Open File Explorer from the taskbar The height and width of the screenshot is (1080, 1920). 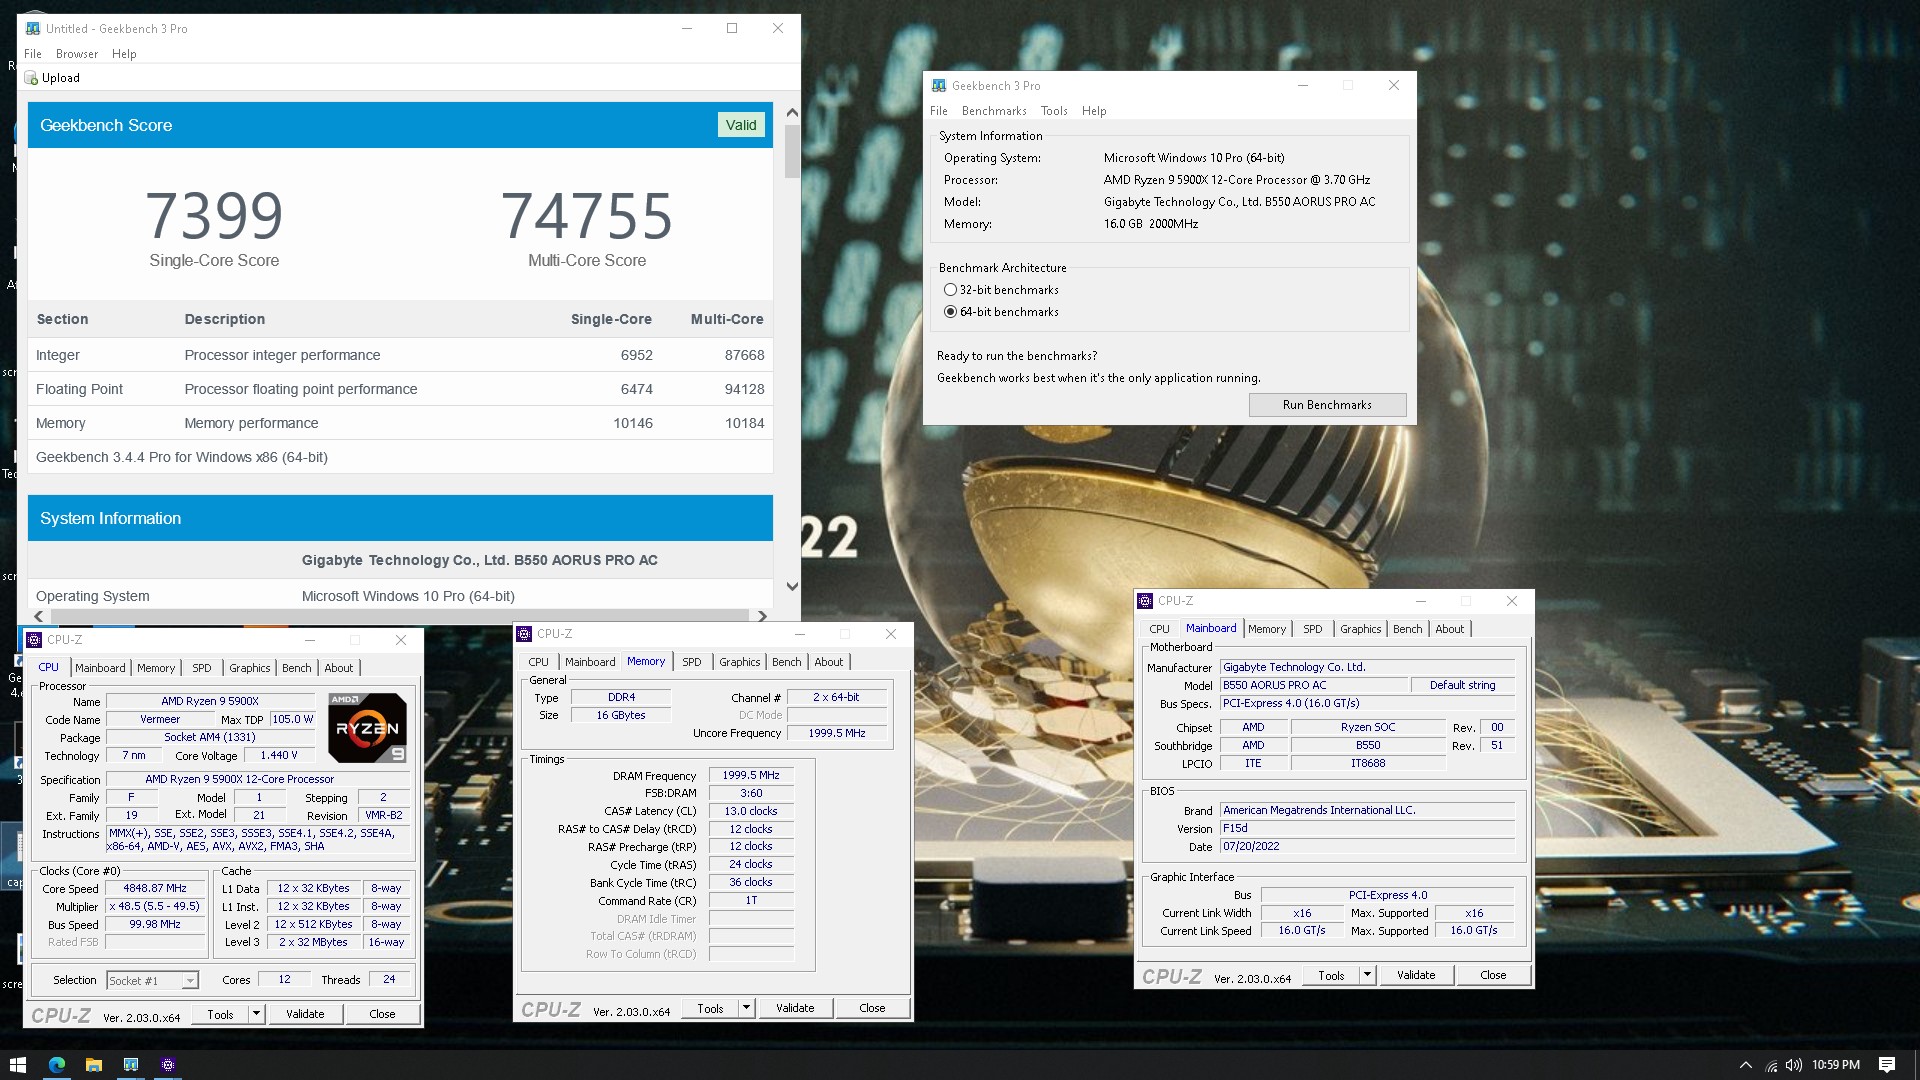[x=93, y=1065]
